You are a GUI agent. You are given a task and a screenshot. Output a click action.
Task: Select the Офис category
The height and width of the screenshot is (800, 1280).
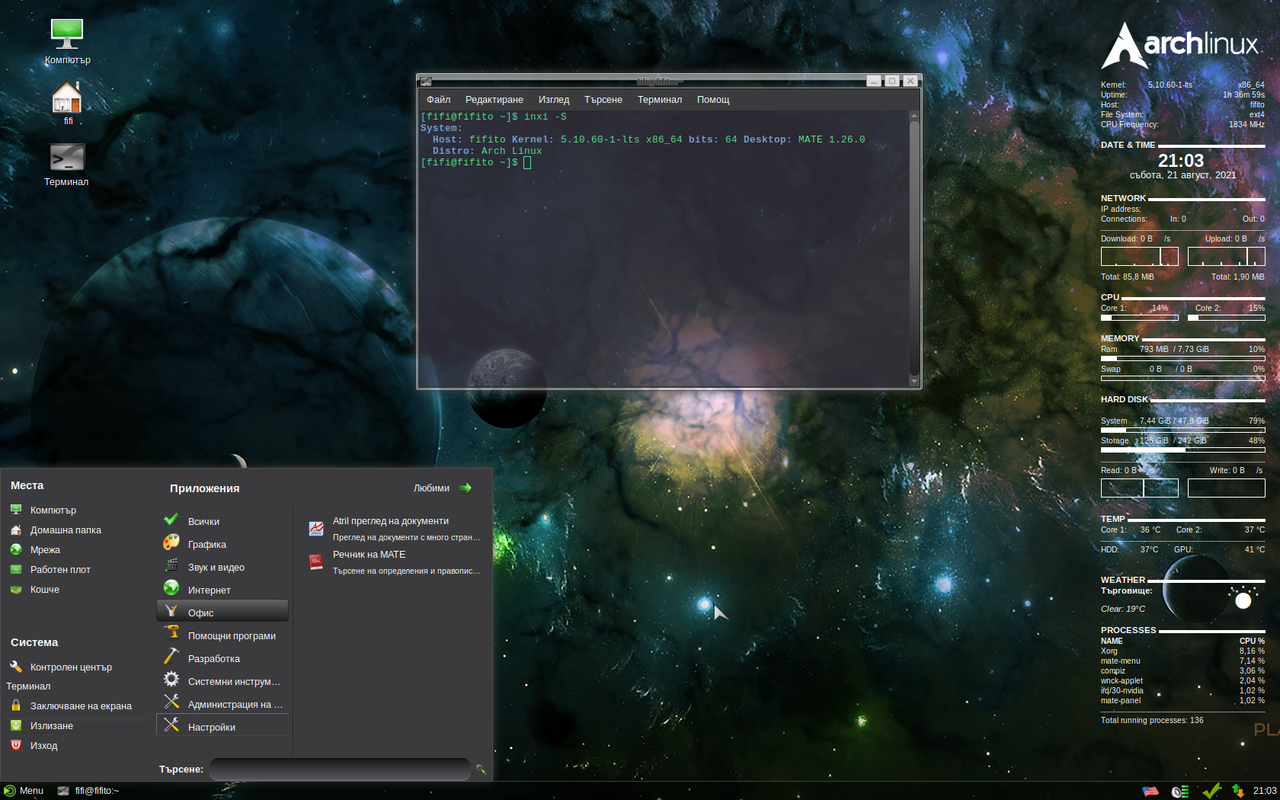222,613
